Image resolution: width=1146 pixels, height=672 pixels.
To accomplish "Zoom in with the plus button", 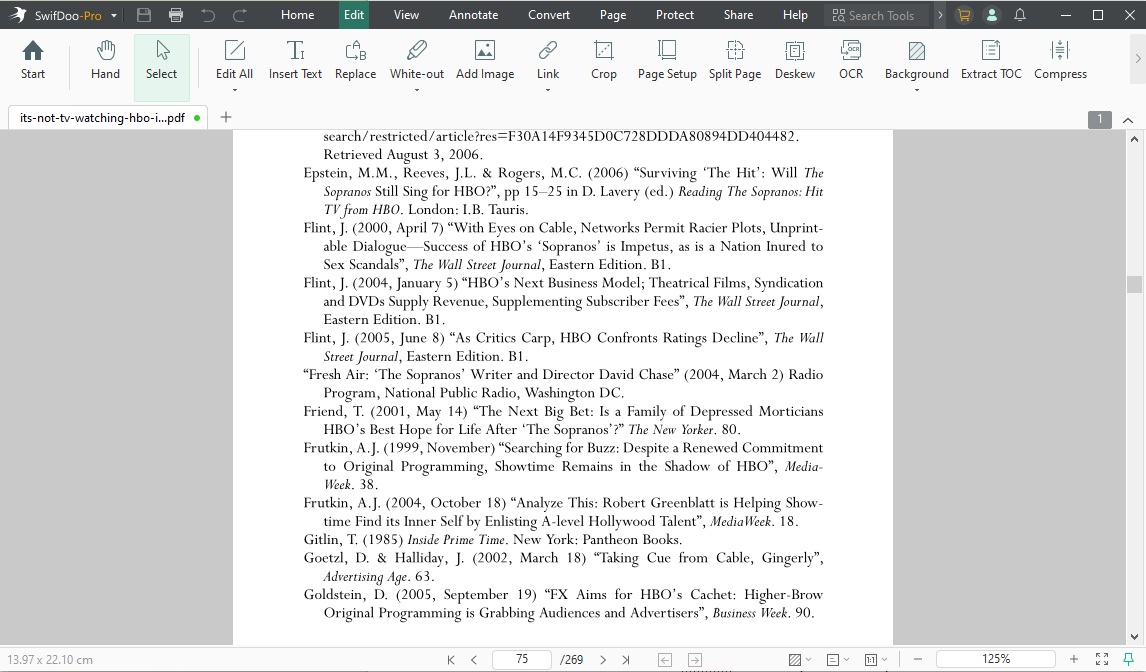I will [1074, 660].
